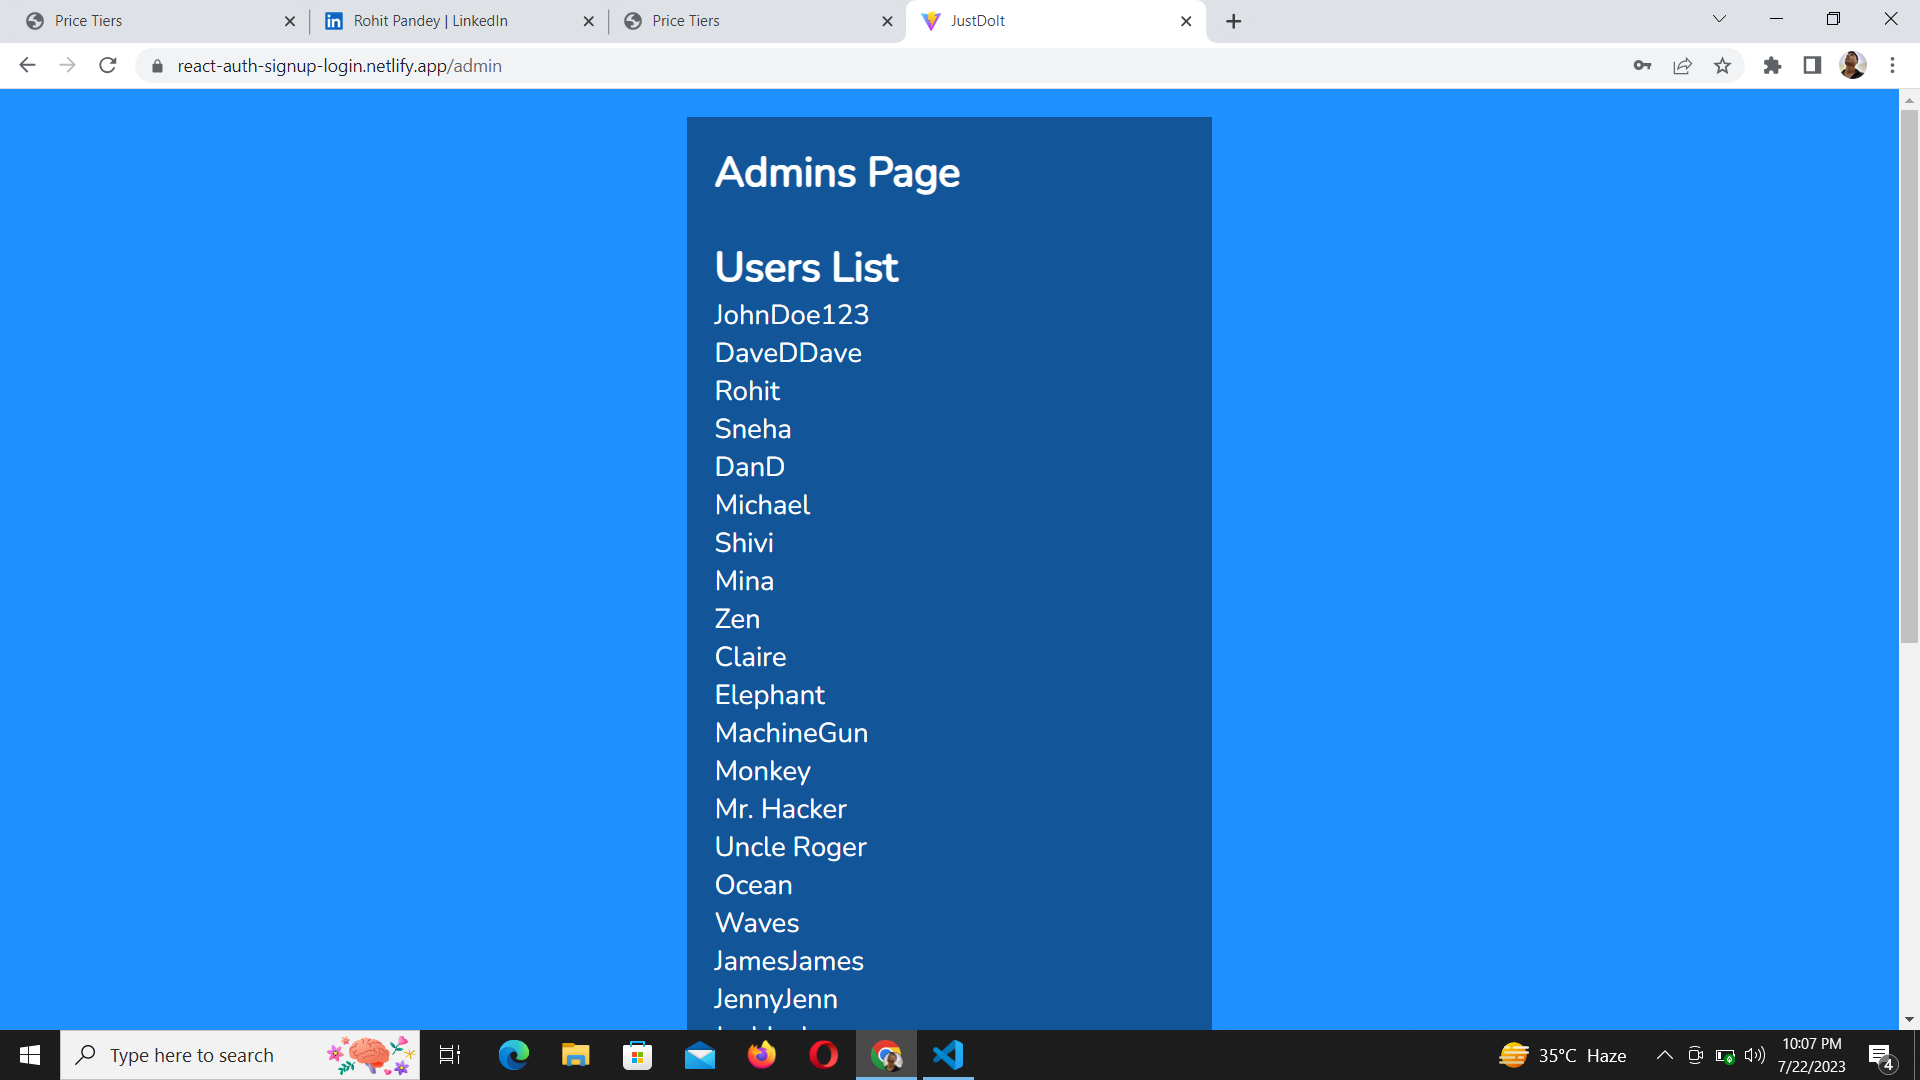Viewport: 1920px width, 1080px height.
Task: Open Chrome's three-dot menu
Action: pos(1892,66)
